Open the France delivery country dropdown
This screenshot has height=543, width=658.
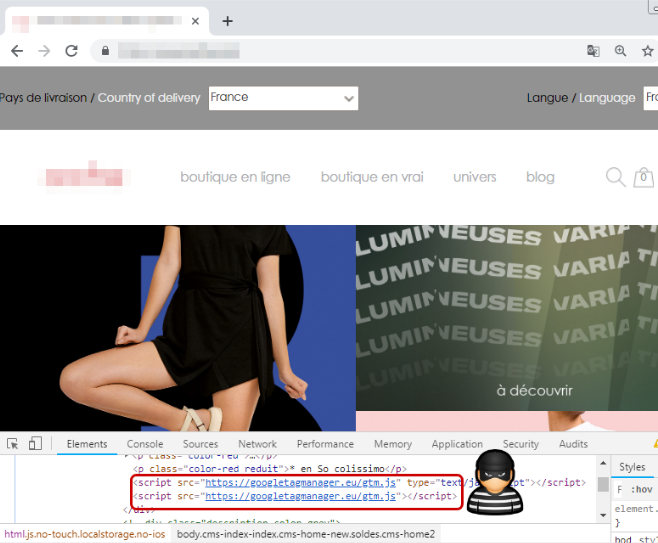pyautogui.click(x=283, y=98)
